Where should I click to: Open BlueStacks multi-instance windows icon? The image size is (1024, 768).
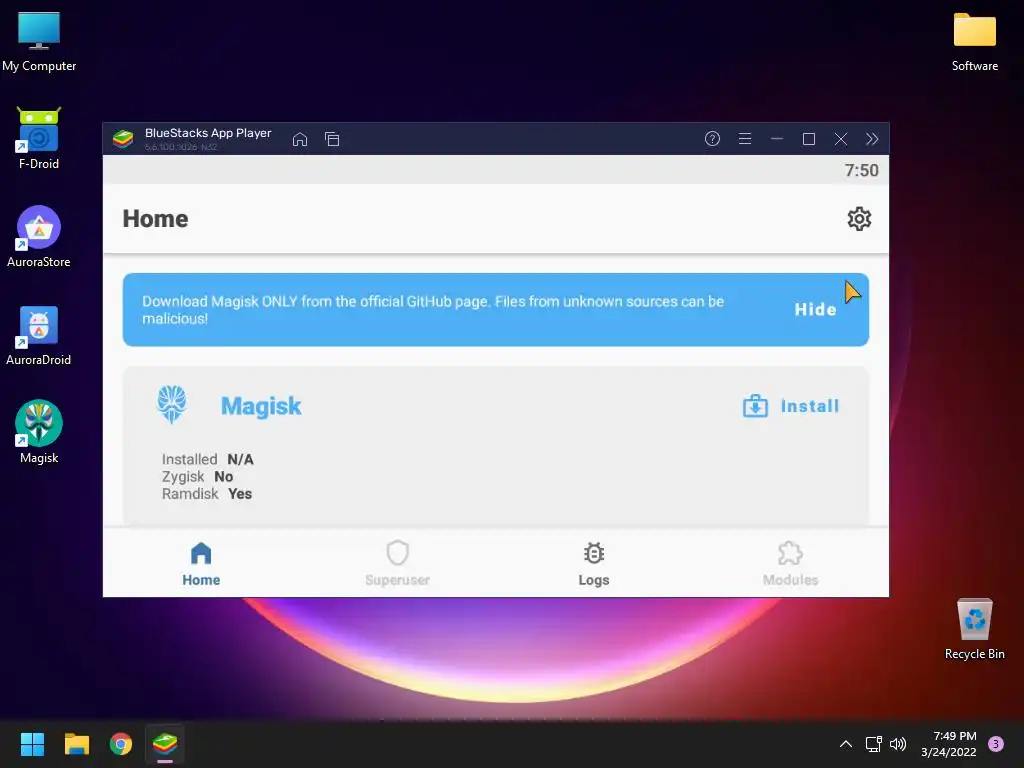332,139
